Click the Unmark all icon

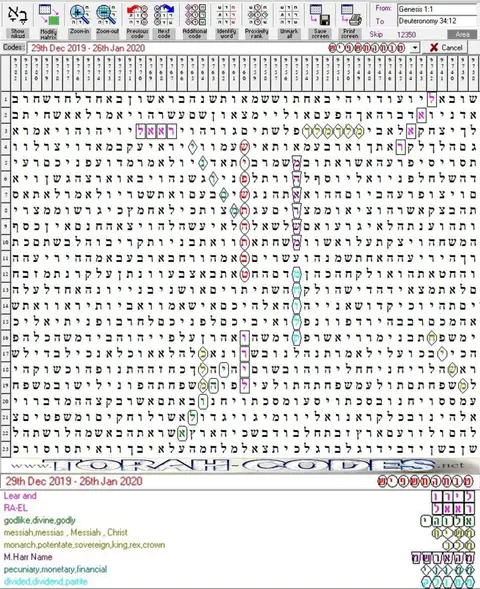pyautogui.click(x=288, y=20)
